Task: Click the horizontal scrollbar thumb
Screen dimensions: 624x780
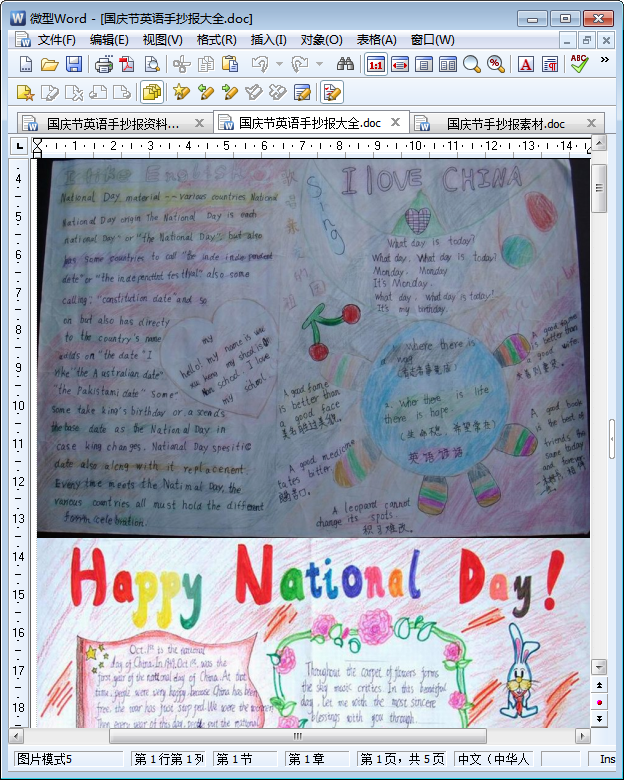Action: (298, 736)
